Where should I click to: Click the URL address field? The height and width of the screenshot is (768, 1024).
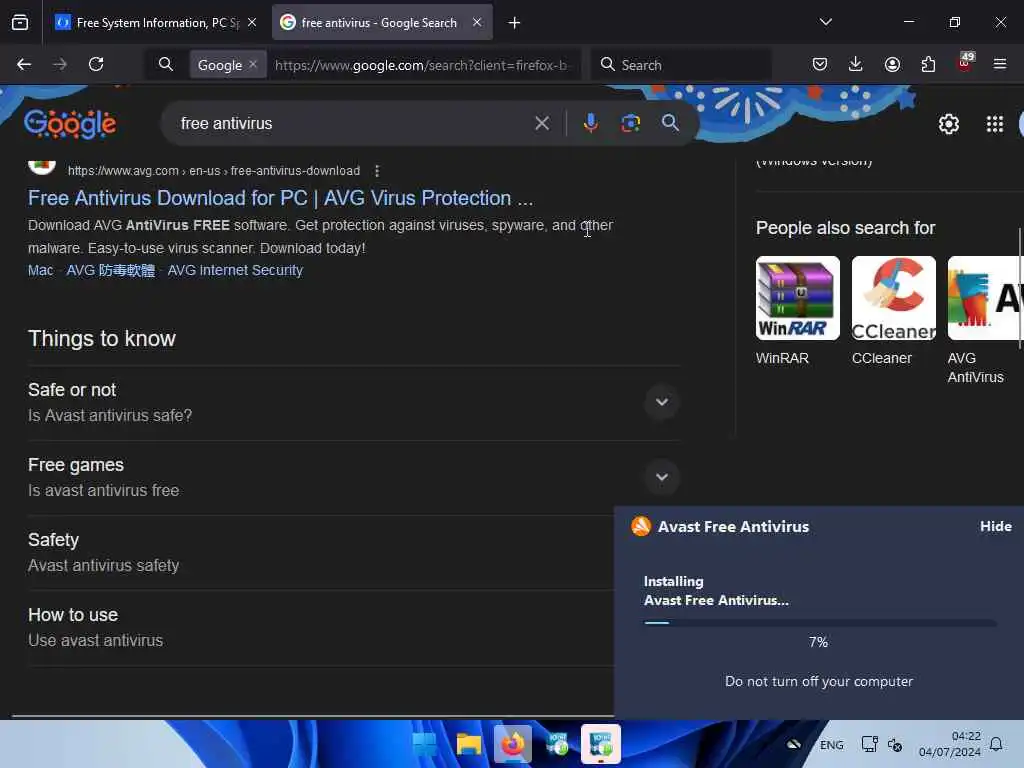pyautogui.click(x=422, y=65)
